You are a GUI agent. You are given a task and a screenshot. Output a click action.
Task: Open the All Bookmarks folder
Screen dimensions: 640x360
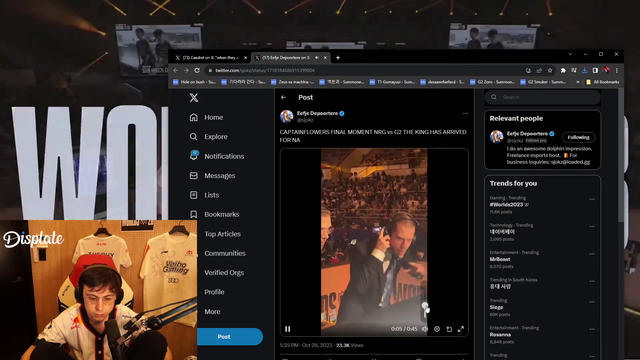[602, 82]
